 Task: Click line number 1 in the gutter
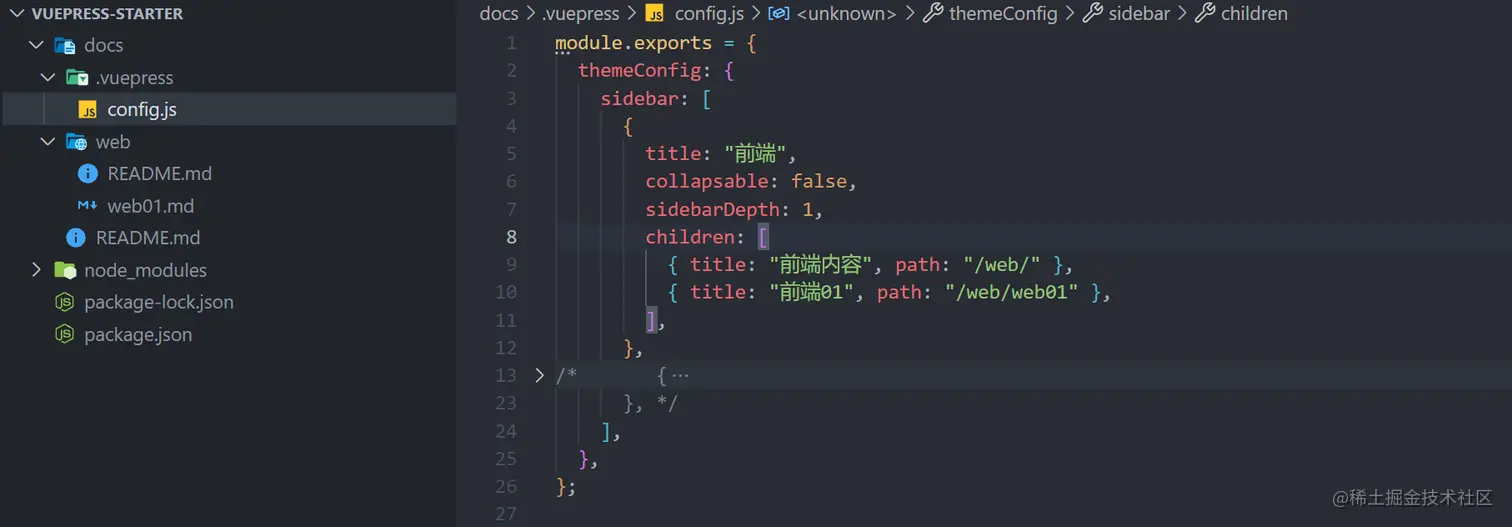point(512,43)
